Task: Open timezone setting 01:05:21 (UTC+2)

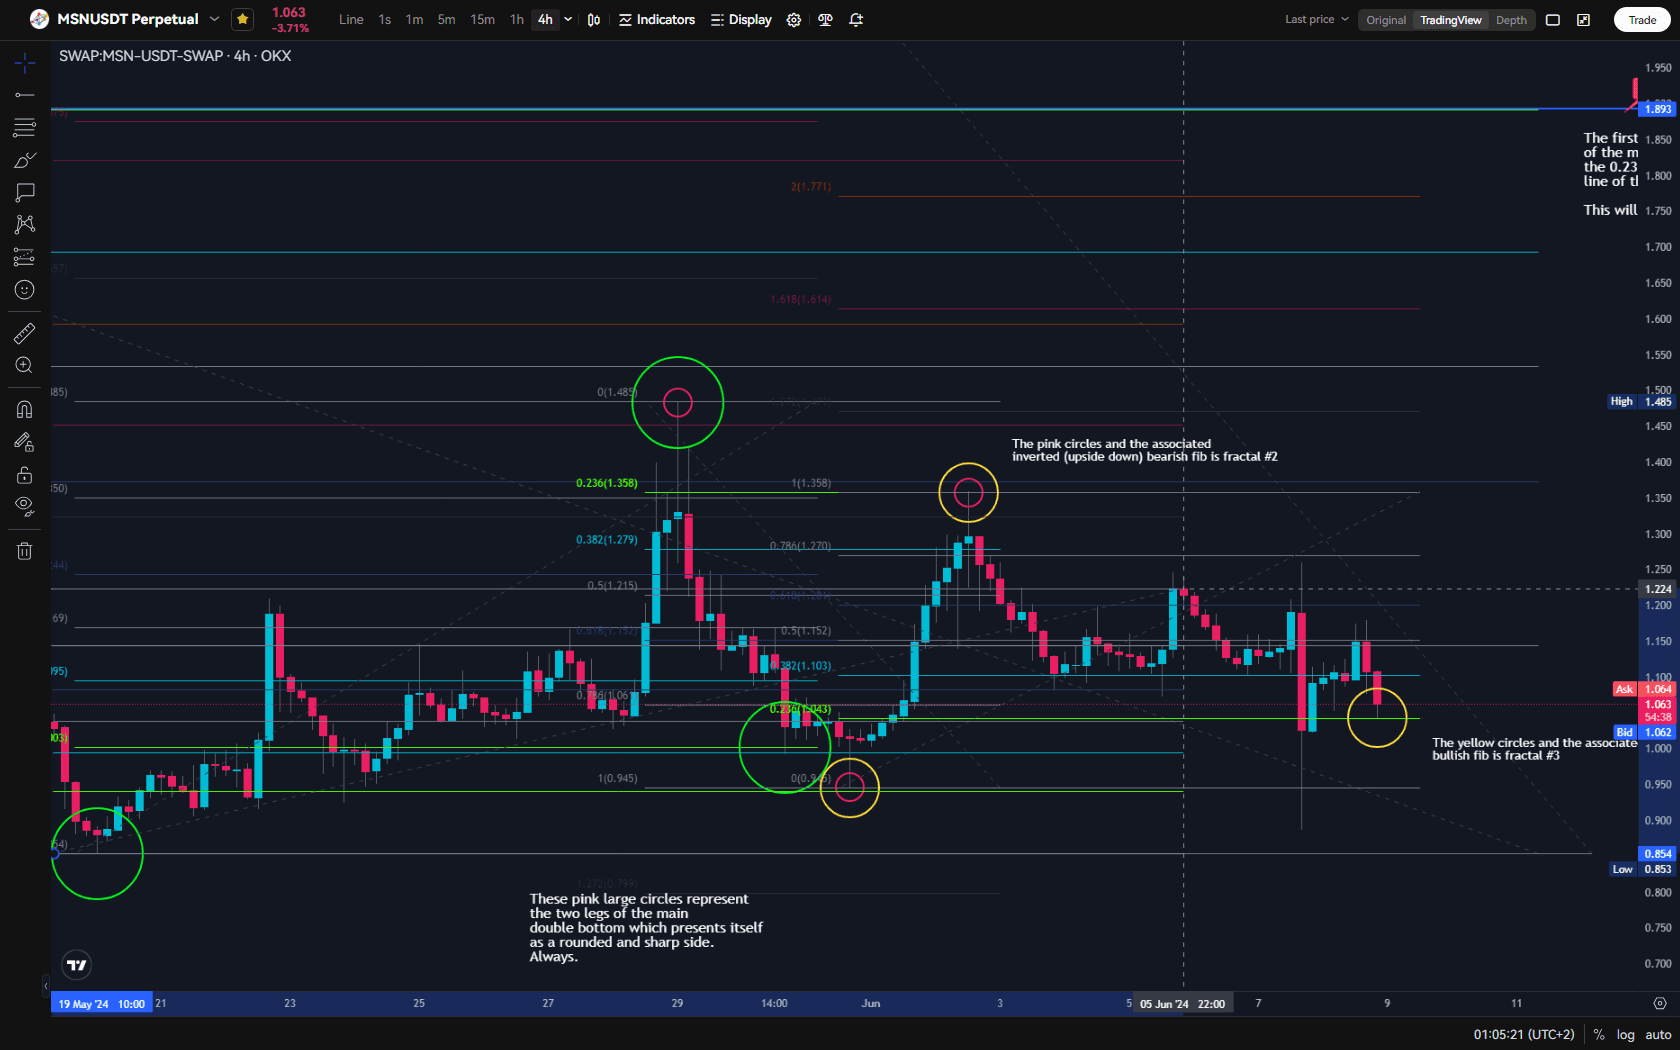Action: click(x=1524, y=1035)
